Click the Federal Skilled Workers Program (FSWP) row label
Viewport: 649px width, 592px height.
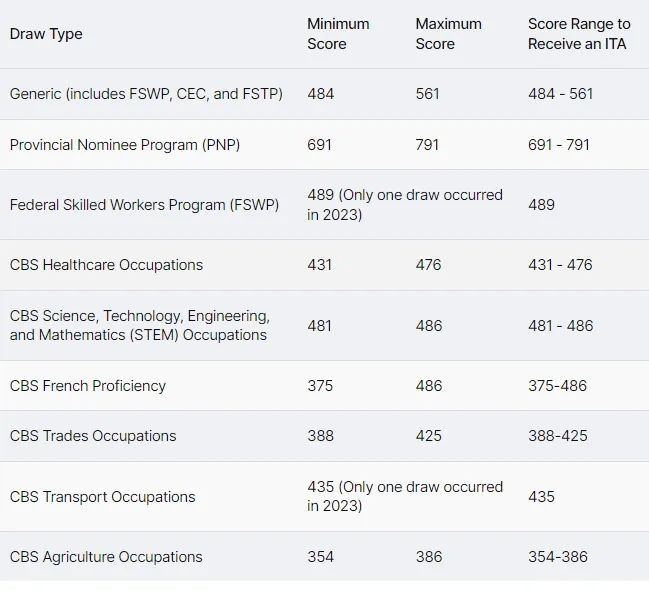[145, 205]
